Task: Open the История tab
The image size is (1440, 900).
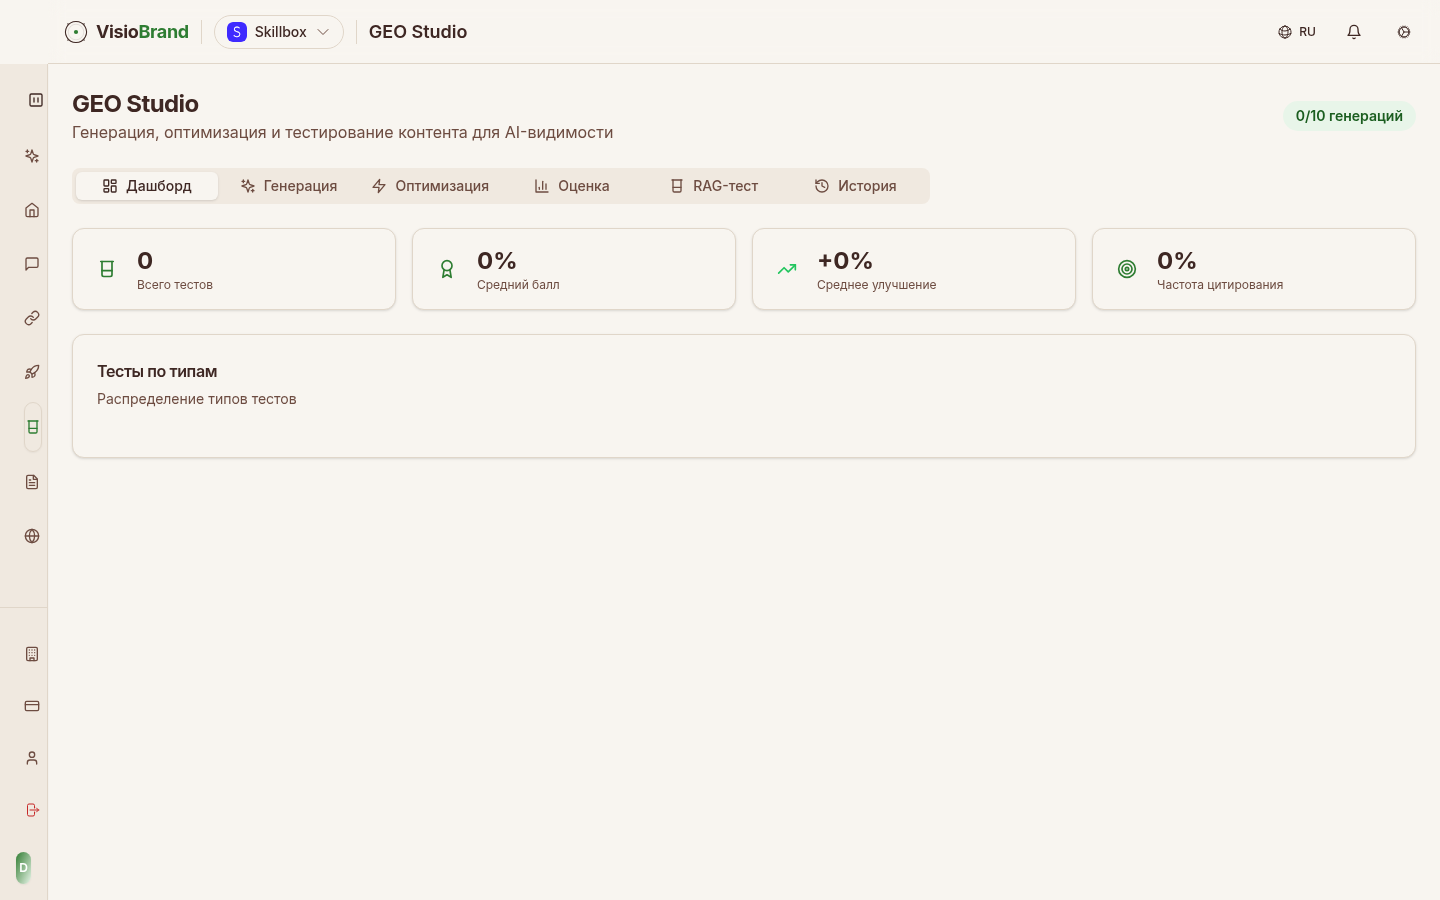Action: [855, 186]
